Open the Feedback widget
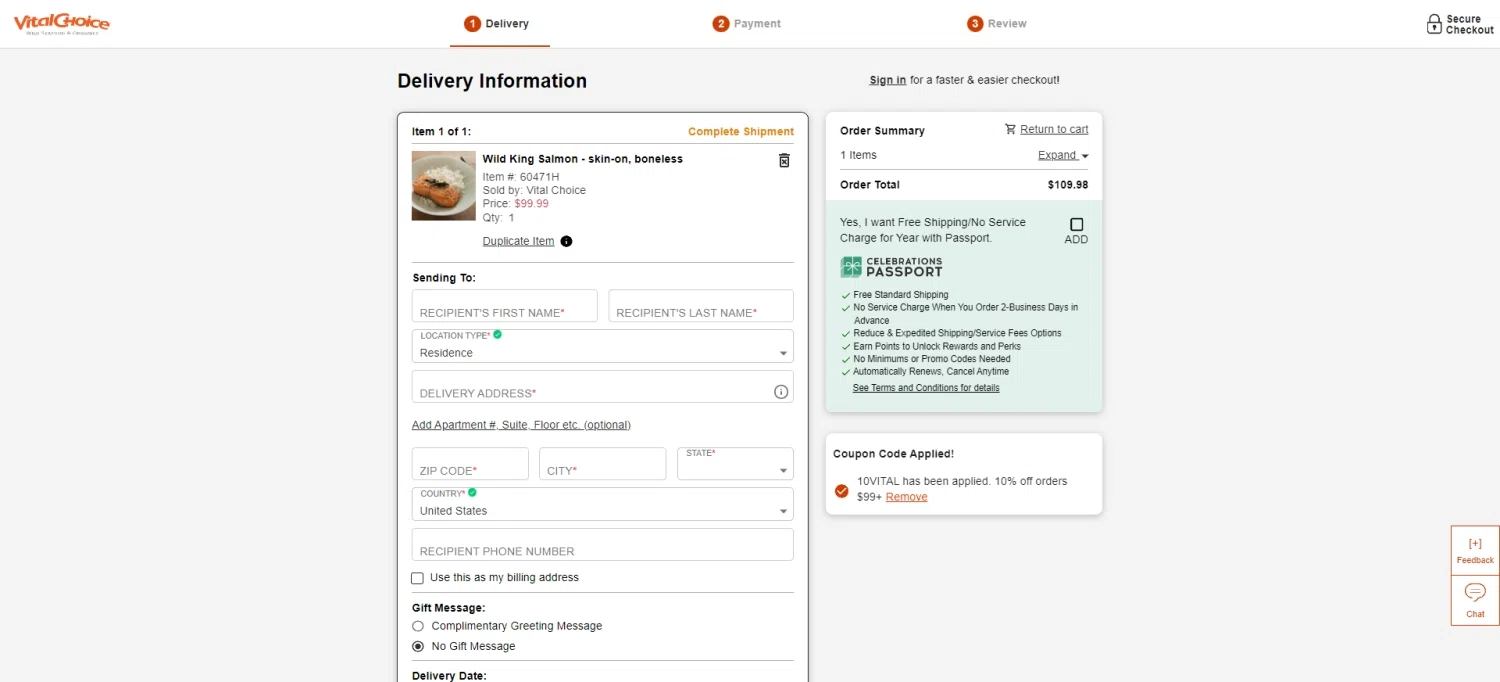Screen dimensions: 1500x682 [1475, 550]
